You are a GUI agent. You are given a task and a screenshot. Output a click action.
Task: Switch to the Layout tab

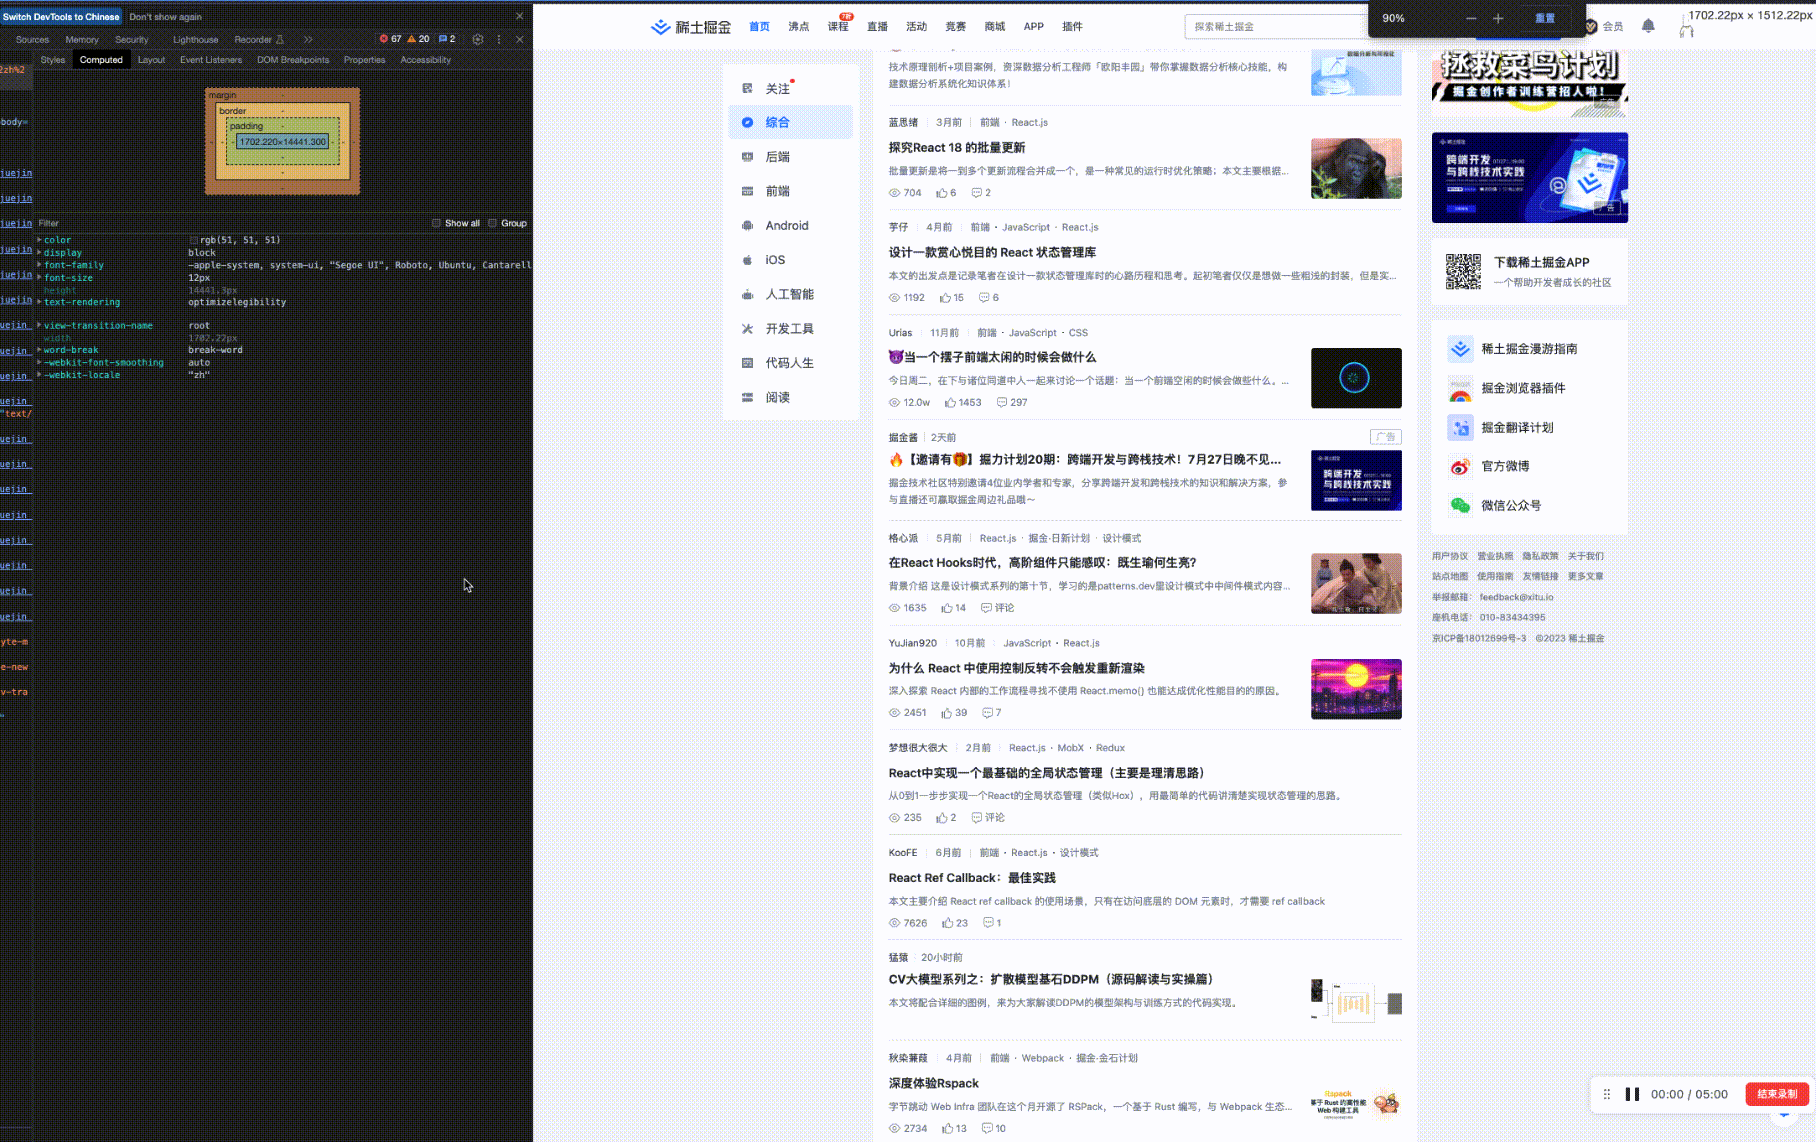coord(151,60)
